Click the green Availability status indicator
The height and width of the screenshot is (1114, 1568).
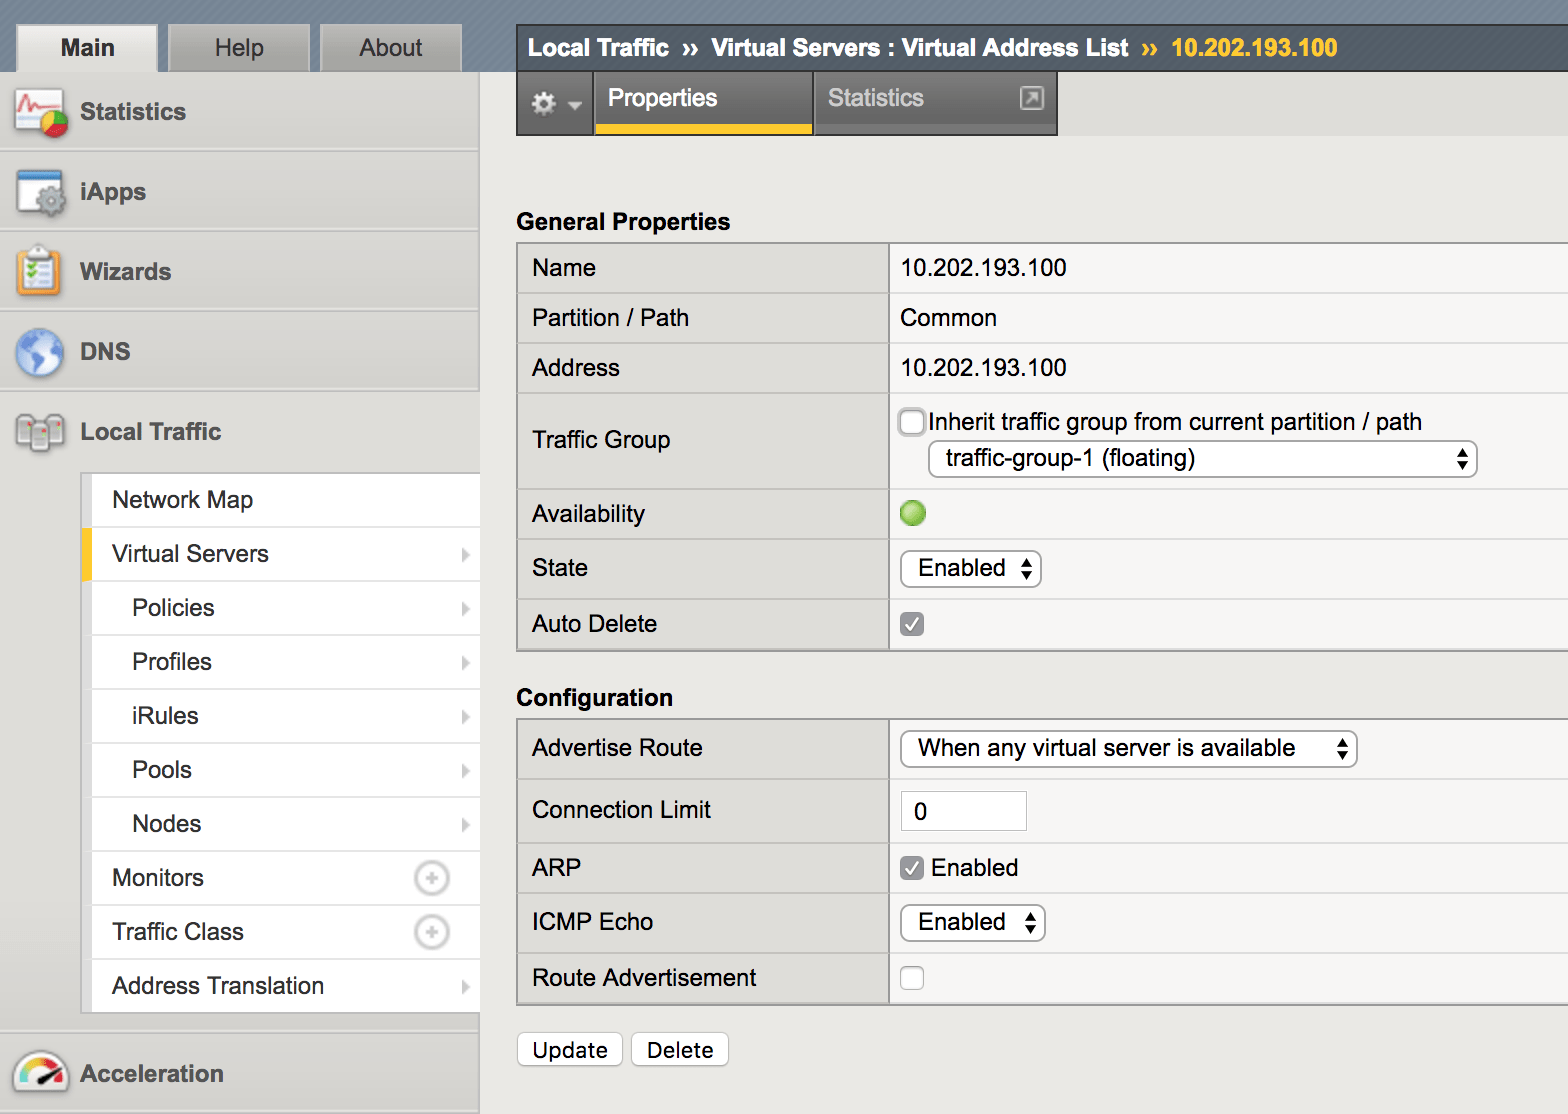coord(913,513)
